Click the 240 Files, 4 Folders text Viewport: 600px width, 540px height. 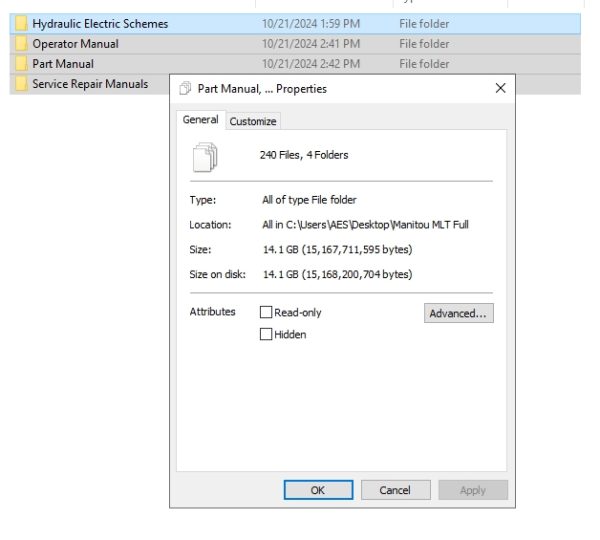304,155
